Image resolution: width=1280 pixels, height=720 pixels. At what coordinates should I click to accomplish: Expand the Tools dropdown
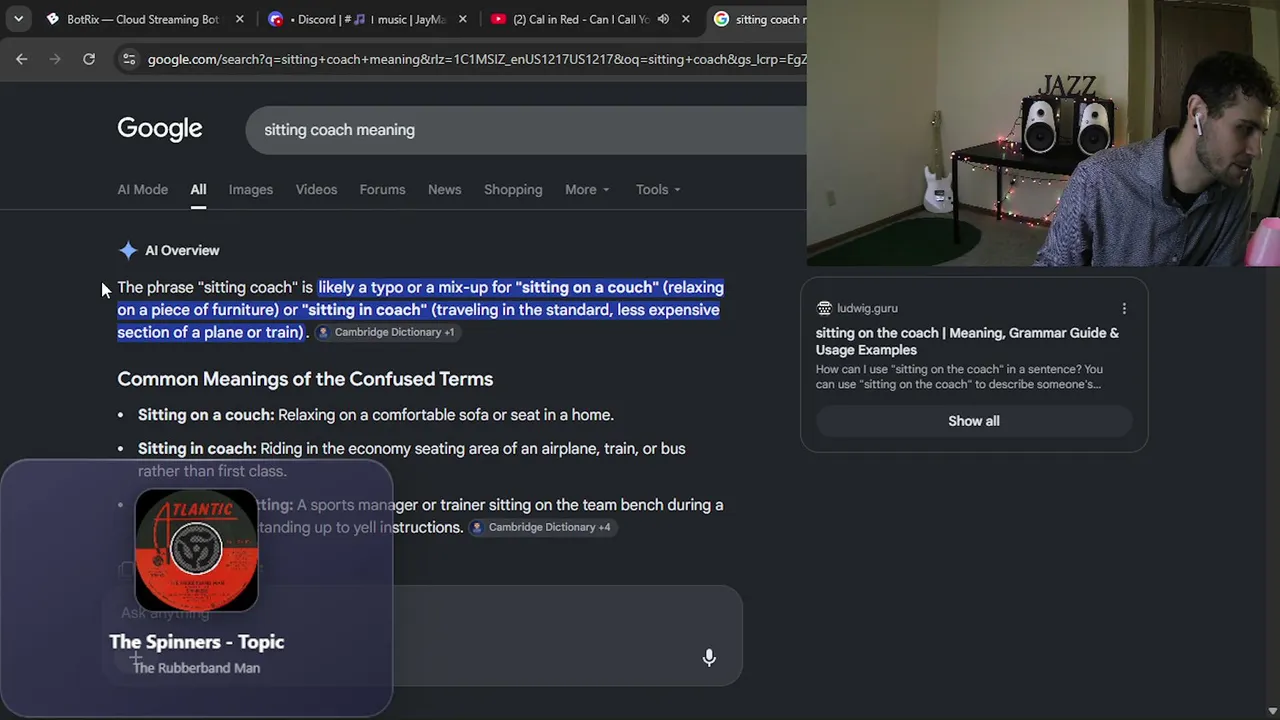658,189
